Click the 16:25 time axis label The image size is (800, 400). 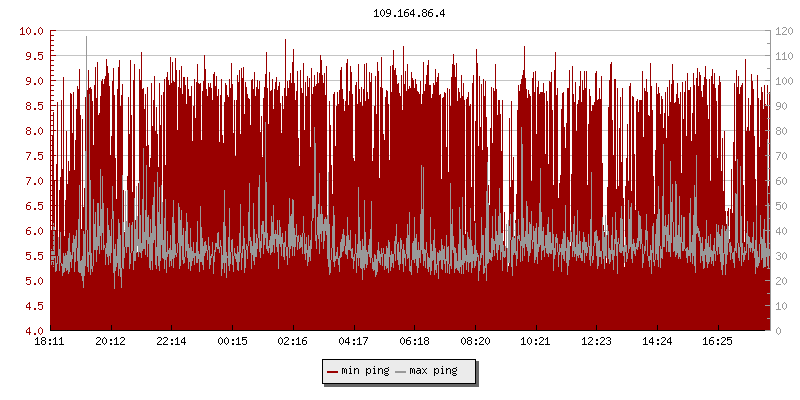pos(718,341)
